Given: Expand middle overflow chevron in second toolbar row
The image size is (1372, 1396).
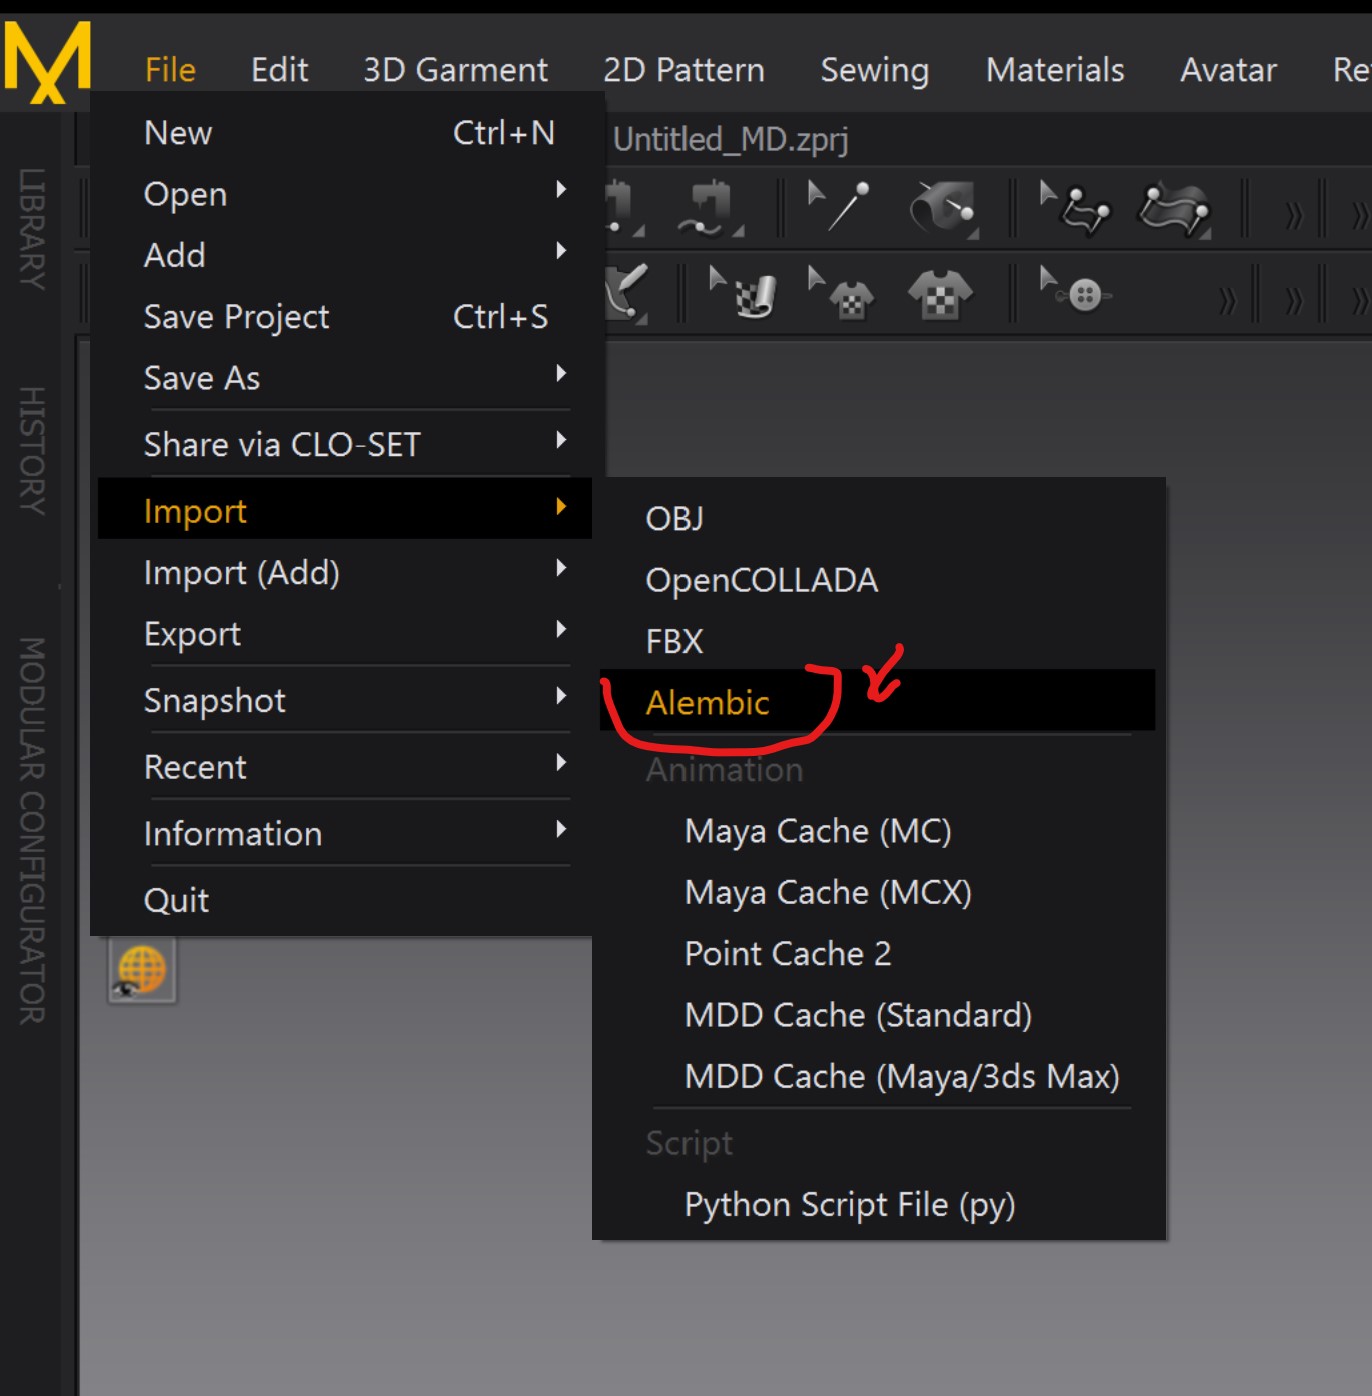Looking at the screenshot, I should click(x=1294, y=299).
